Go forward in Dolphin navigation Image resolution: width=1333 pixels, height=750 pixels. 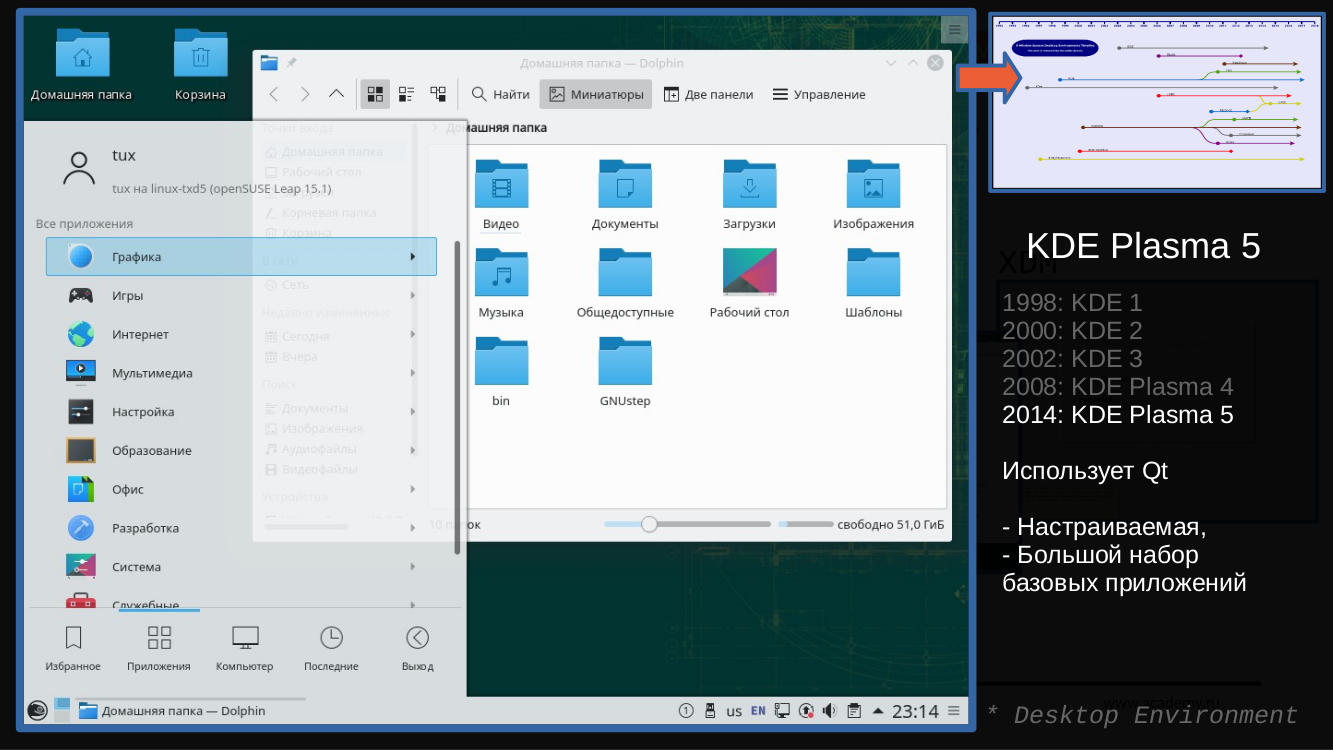pos(305,94)
